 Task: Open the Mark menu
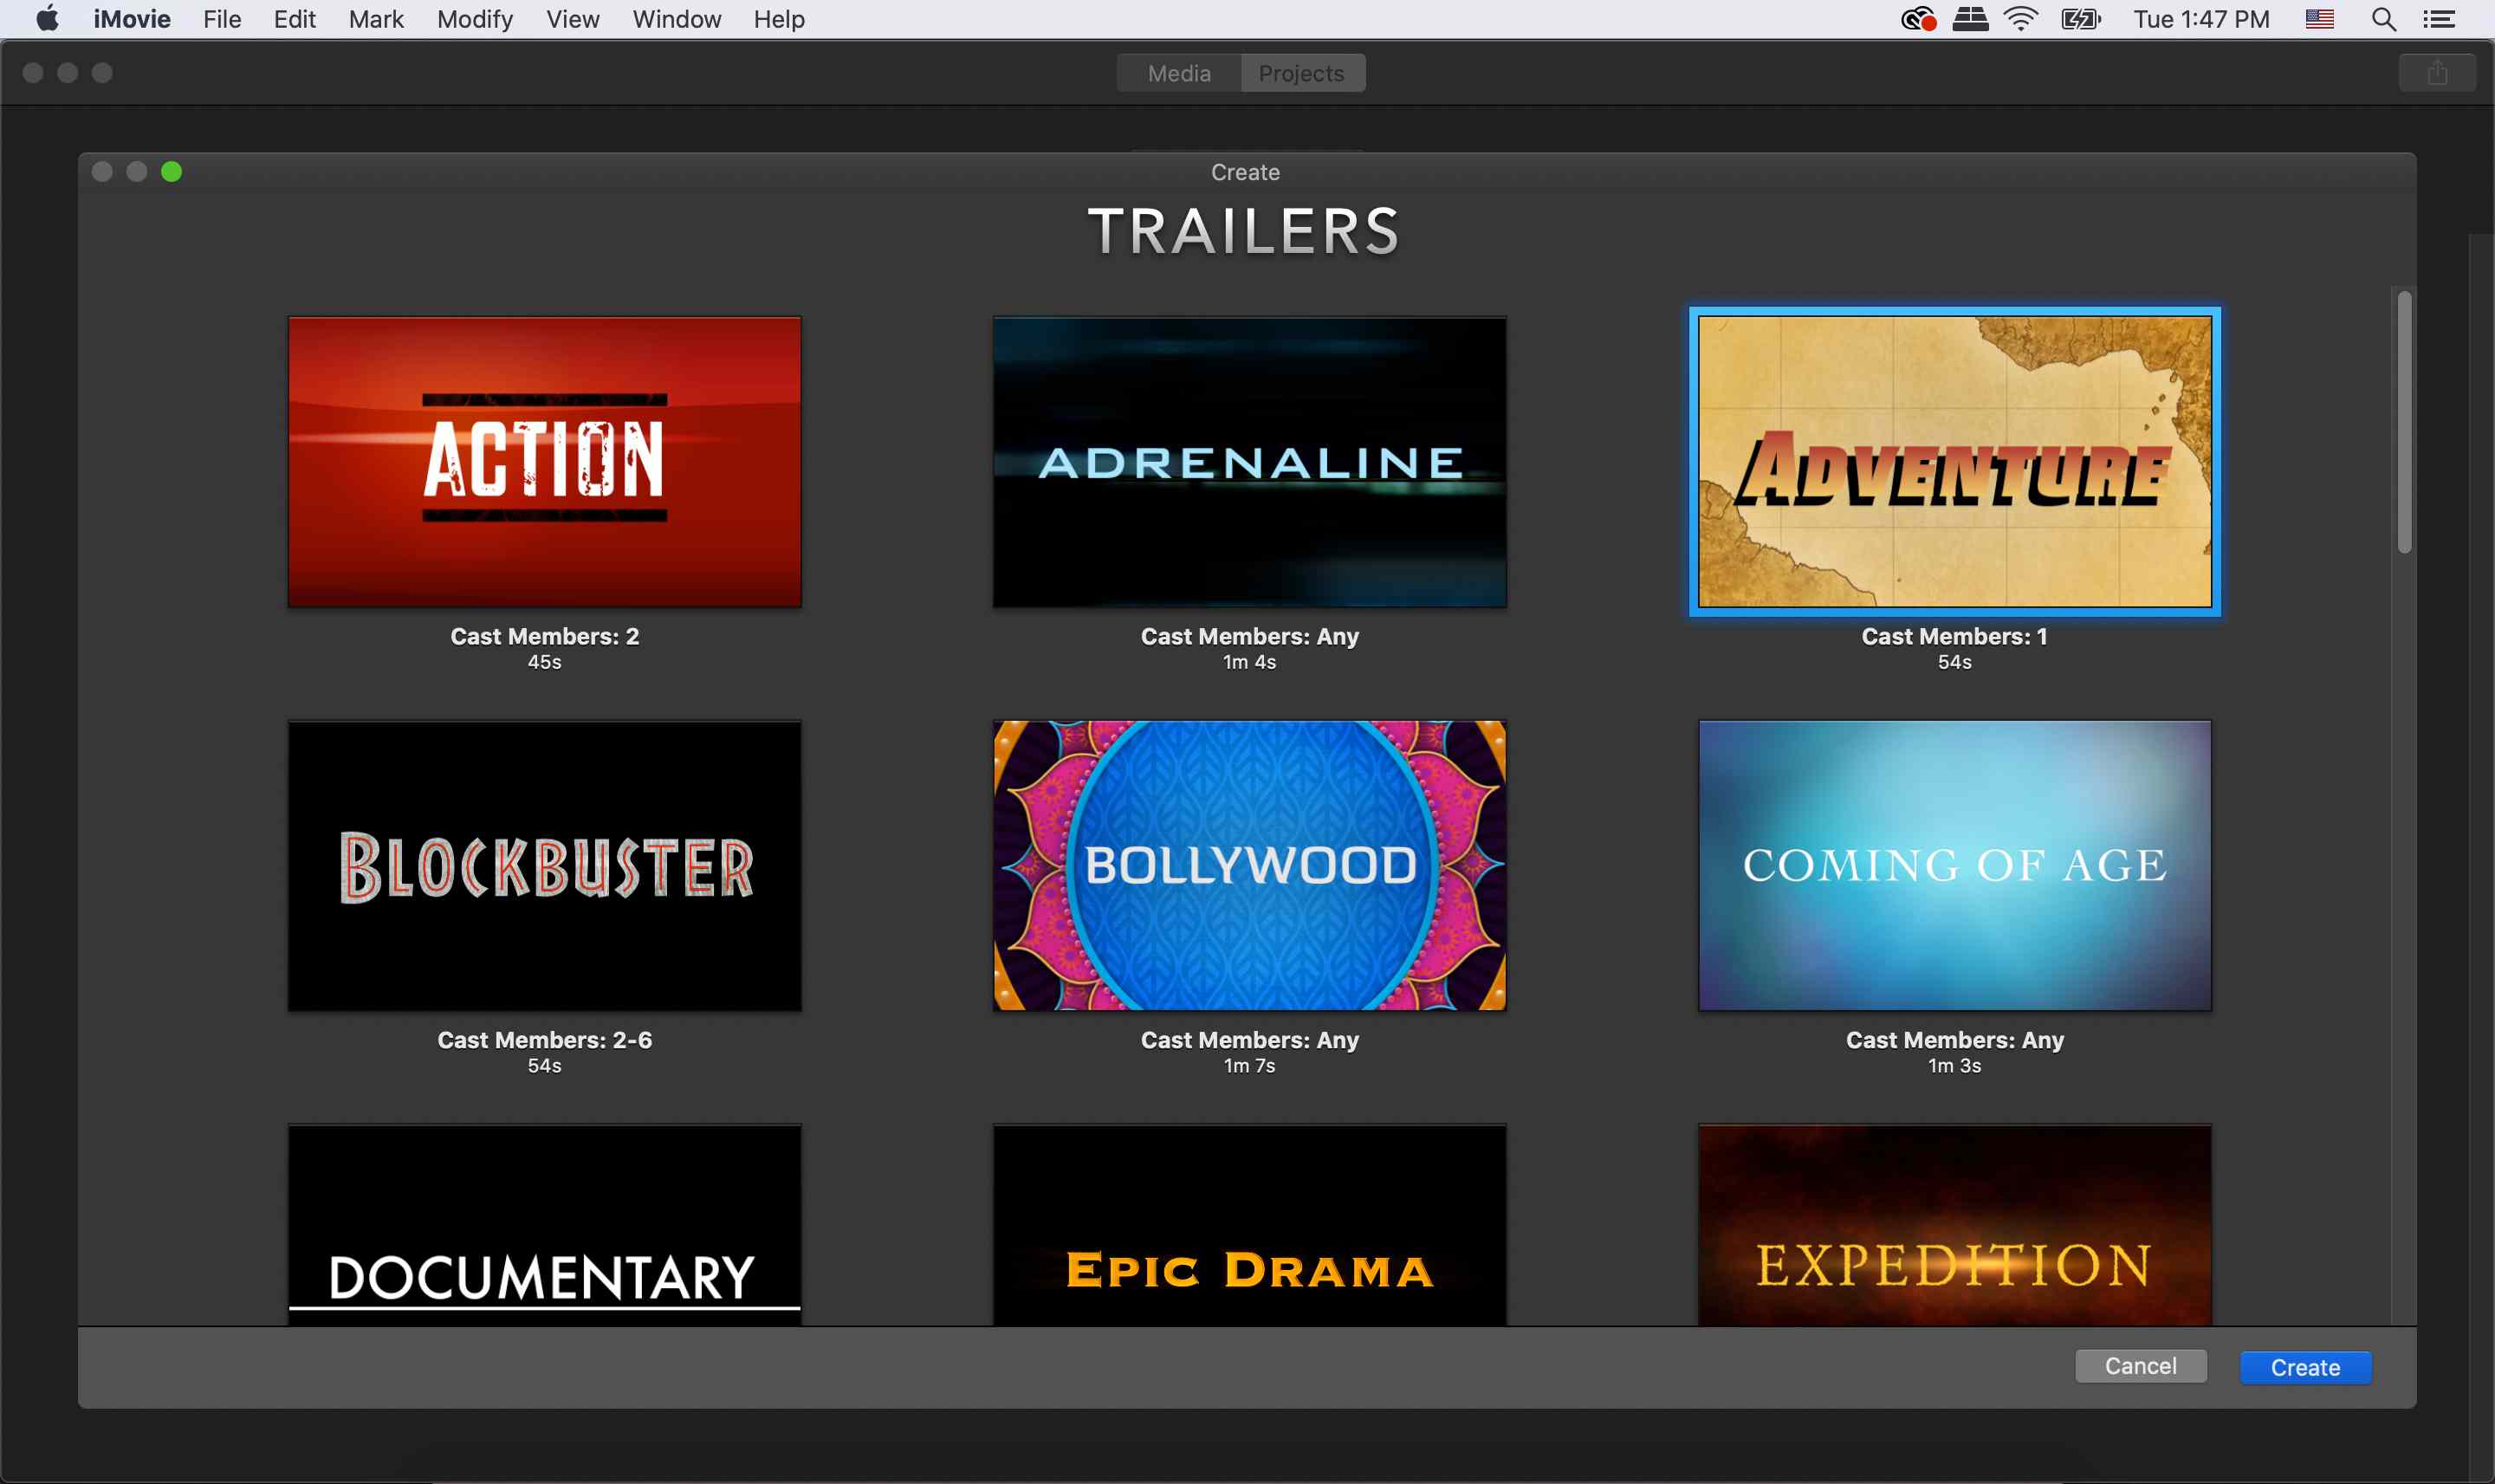coord(376,19)
